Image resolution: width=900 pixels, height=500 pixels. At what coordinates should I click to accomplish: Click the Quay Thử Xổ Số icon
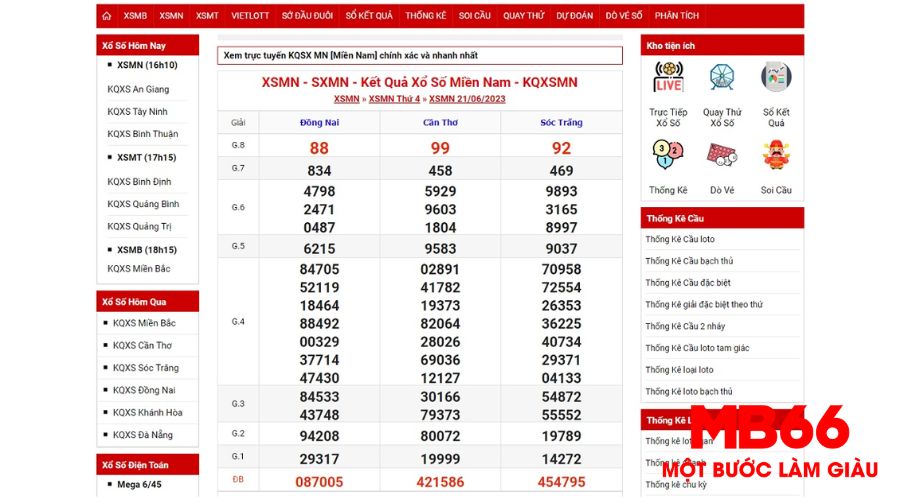722,78
